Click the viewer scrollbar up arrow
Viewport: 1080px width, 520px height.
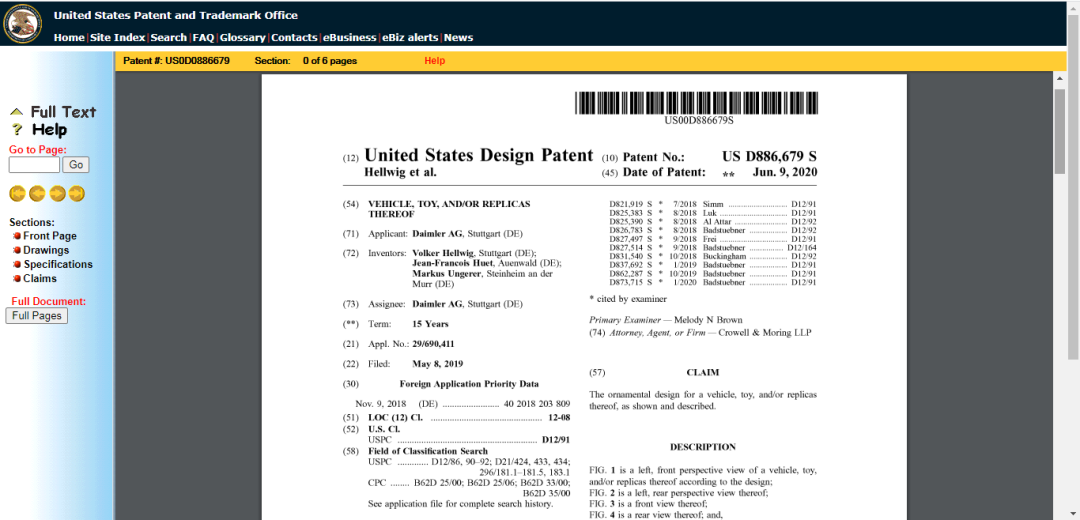(1059, 79)
